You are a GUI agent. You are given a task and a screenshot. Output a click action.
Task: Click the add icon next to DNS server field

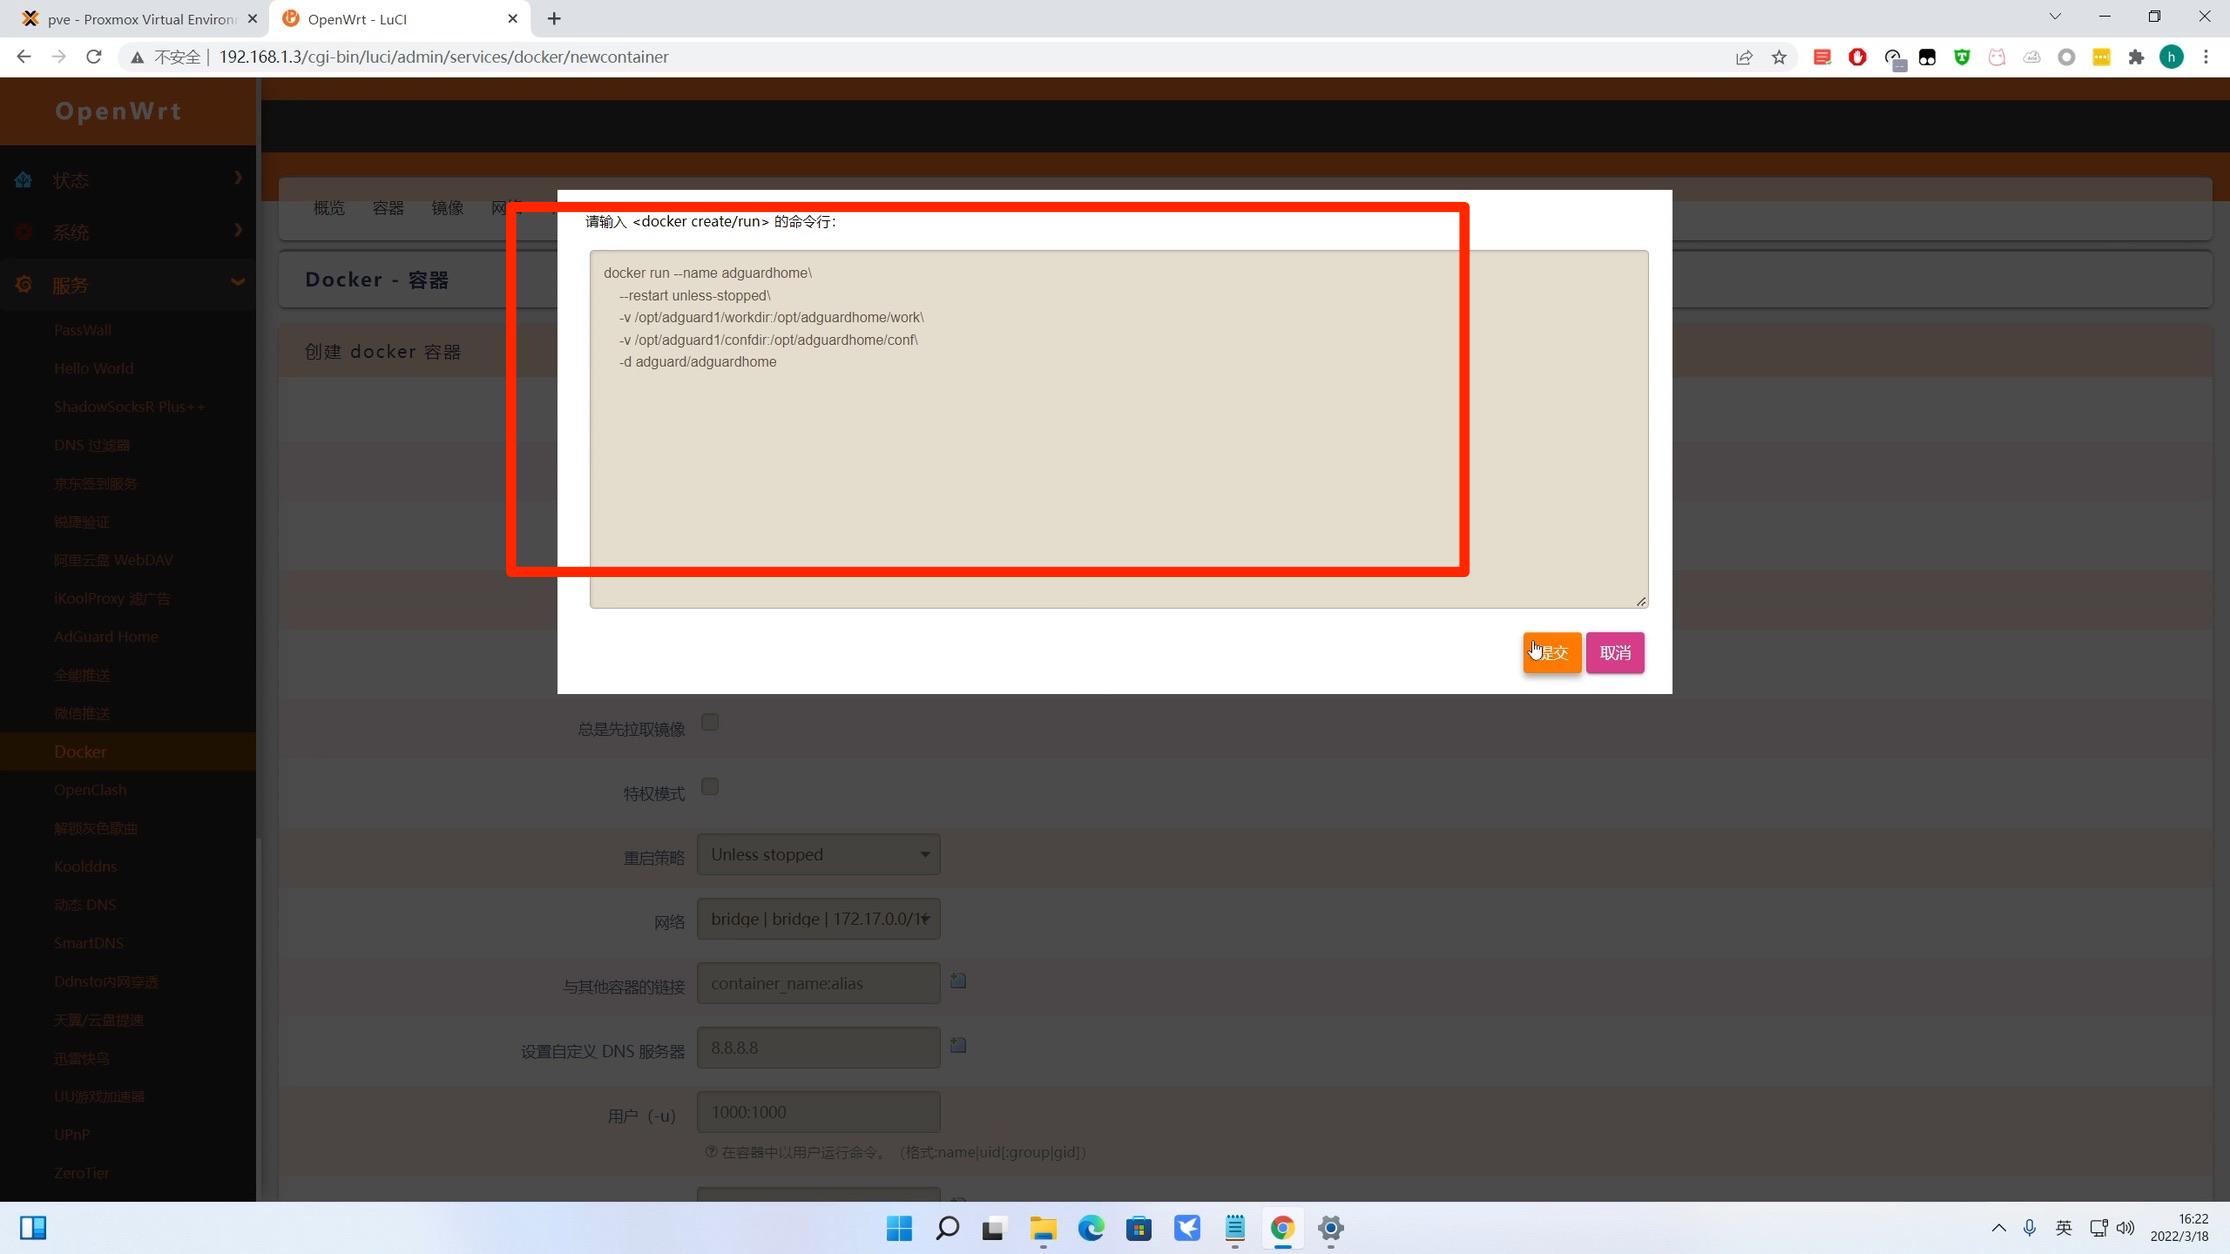(x=958, y=1045)
